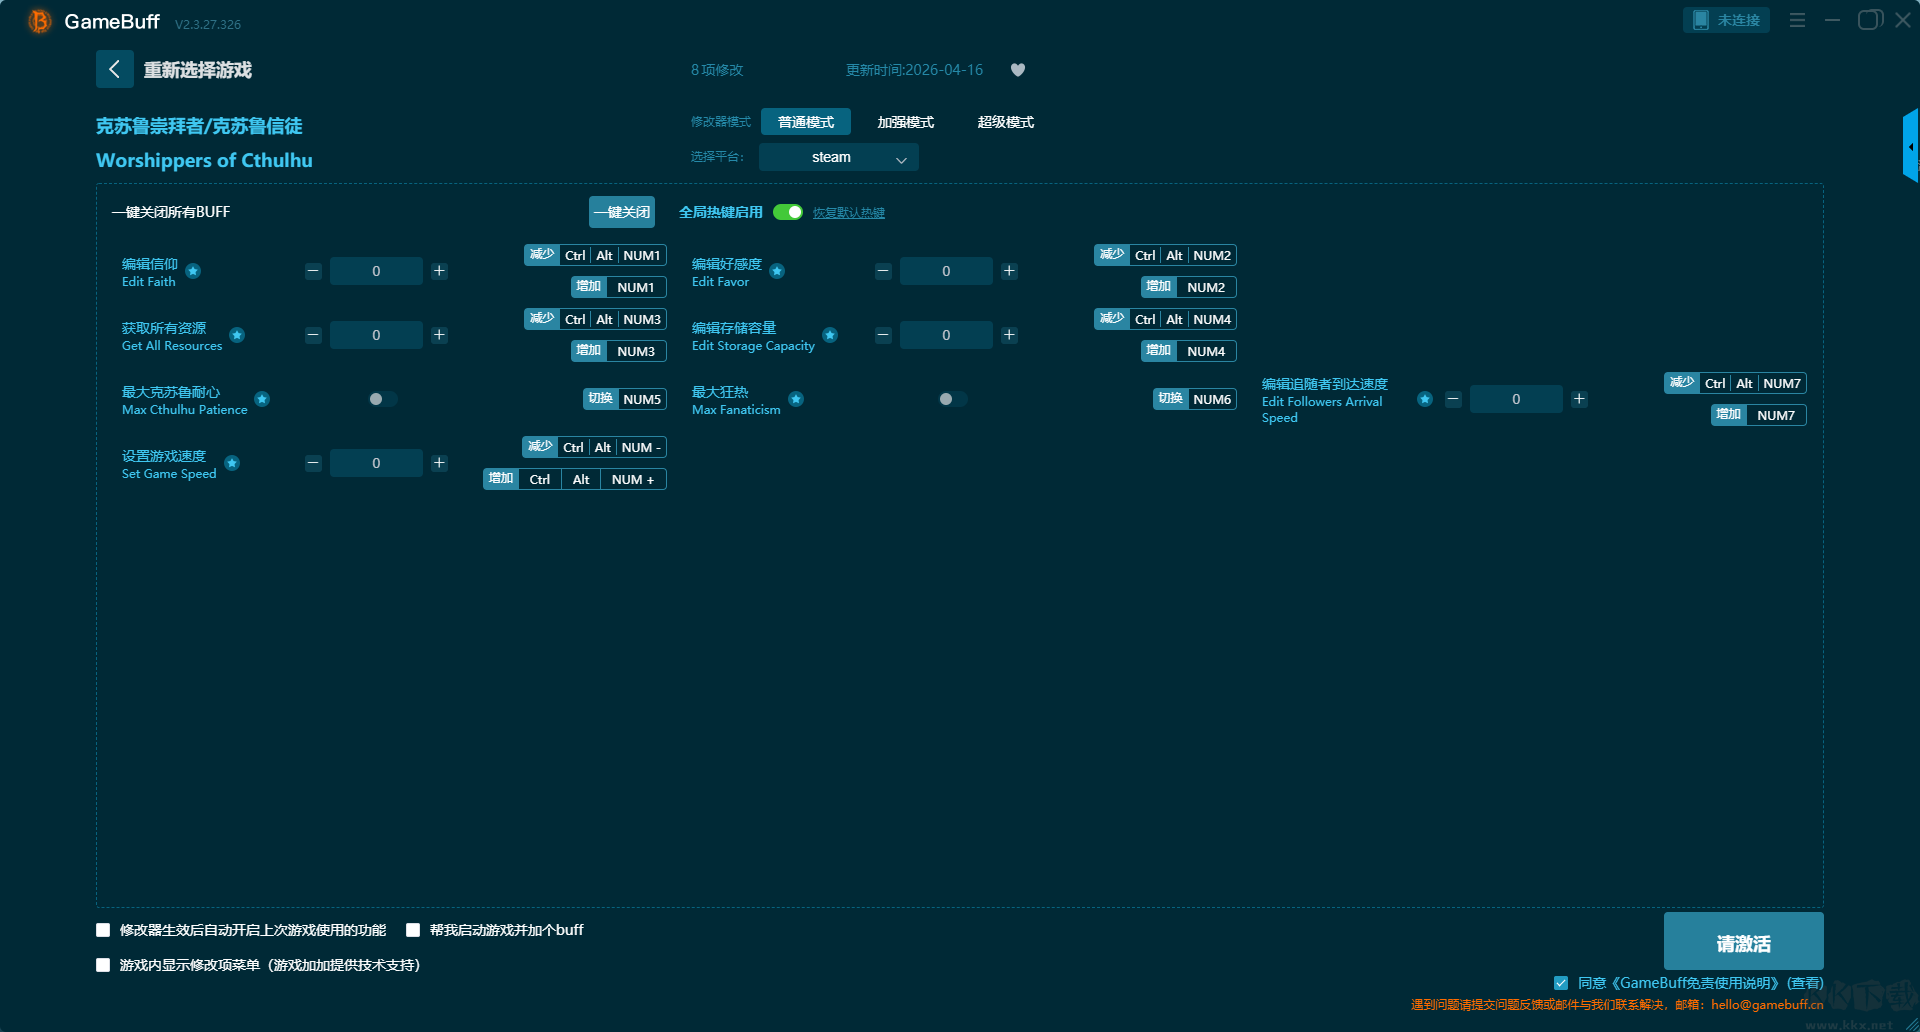Click the NUM6 toggle hotkey for Max Fanaticism
The height and width of the screenshot is (1032, 1920).
[1195, 399]
